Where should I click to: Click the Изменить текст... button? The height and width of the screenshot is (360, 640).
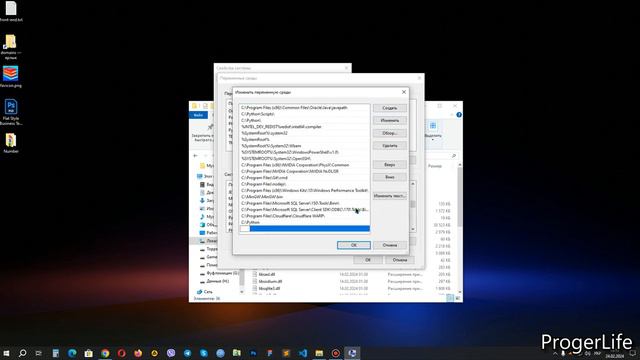tap(389, 196)
